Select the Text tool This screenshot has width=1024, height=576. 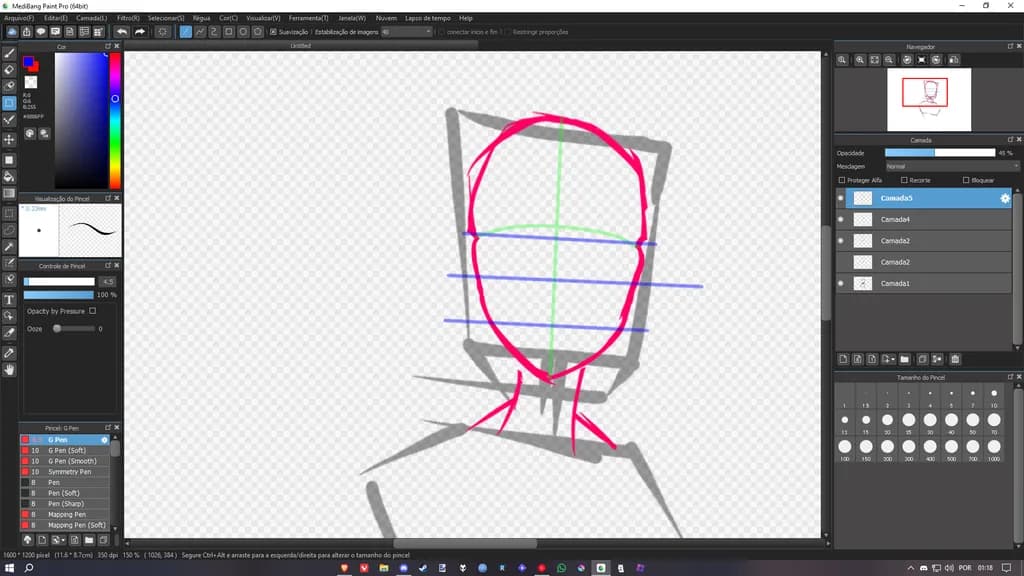point(9,300)
